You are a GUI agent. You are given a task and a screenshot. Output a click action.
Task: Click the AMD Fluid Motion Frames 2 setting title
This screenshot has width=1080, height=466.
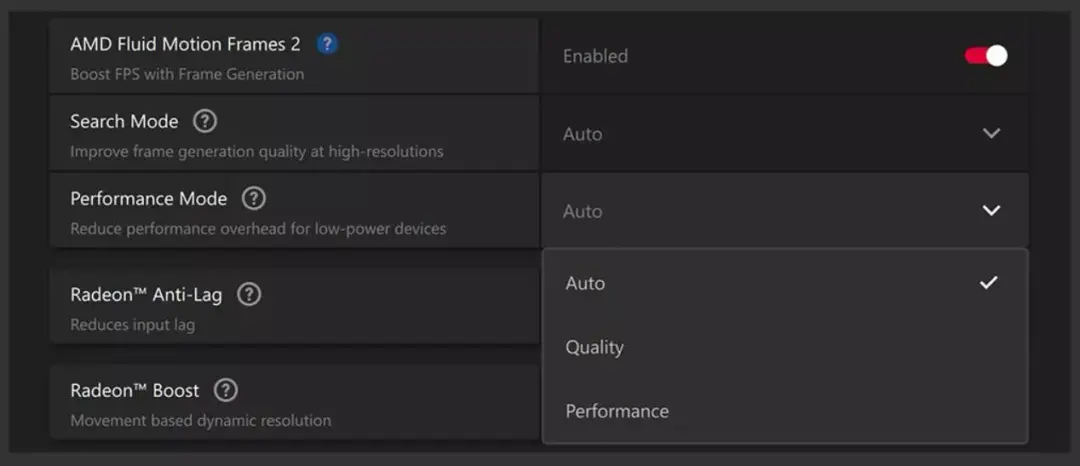coord(185,45)
